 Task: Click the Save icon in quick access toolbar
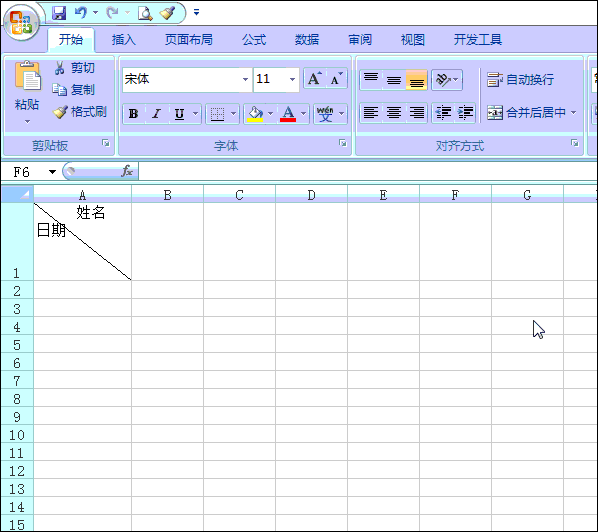click(59, 13)
